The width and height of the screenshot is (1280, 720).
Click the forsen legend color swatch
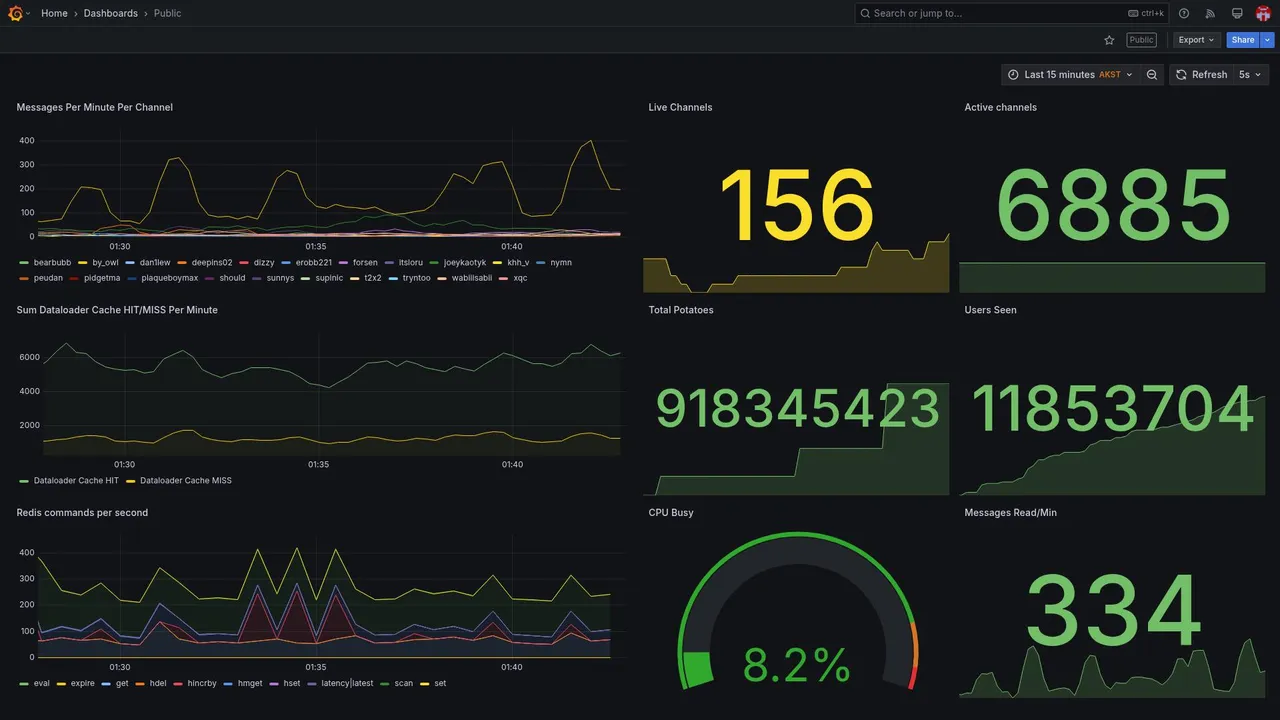[x=344, y=263]
